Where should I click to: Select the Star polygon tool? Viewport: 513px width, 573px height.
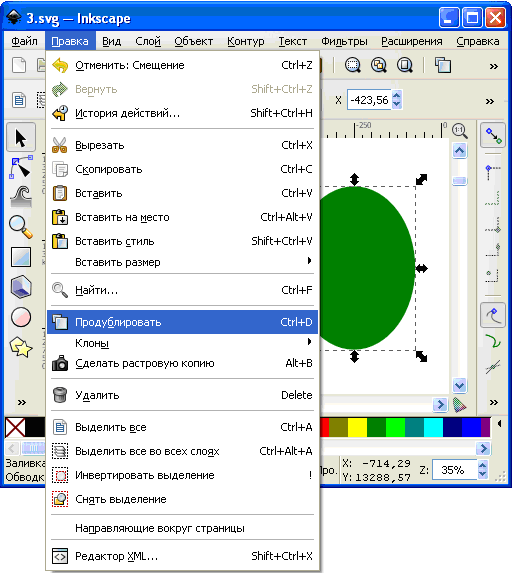point(21,347)
